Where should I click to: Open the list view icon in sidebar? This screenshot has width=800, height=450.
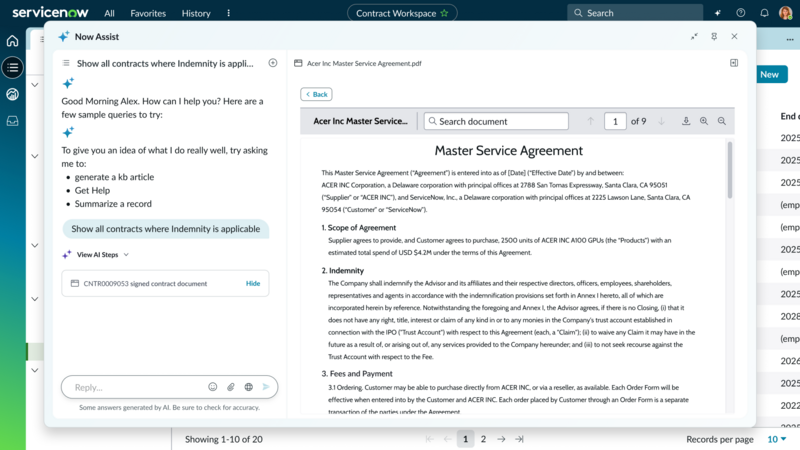12,67
